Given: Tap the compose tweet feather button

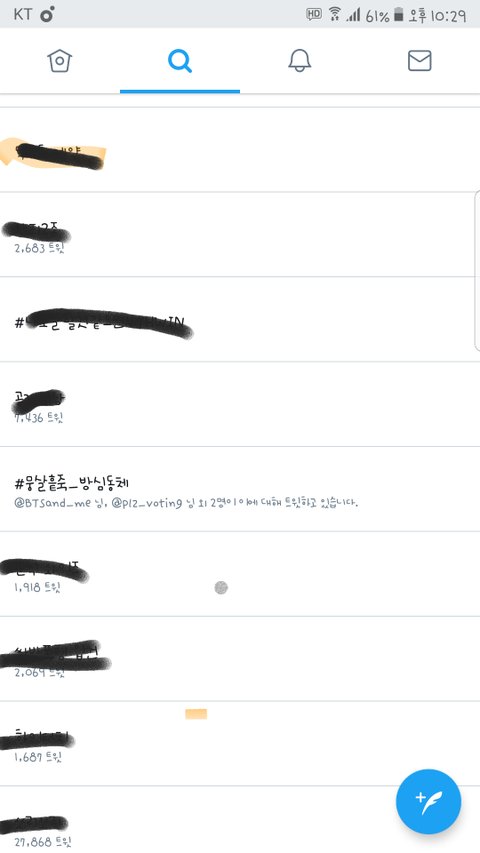Looking at the screenshot, I should click(x=428, y=802).
